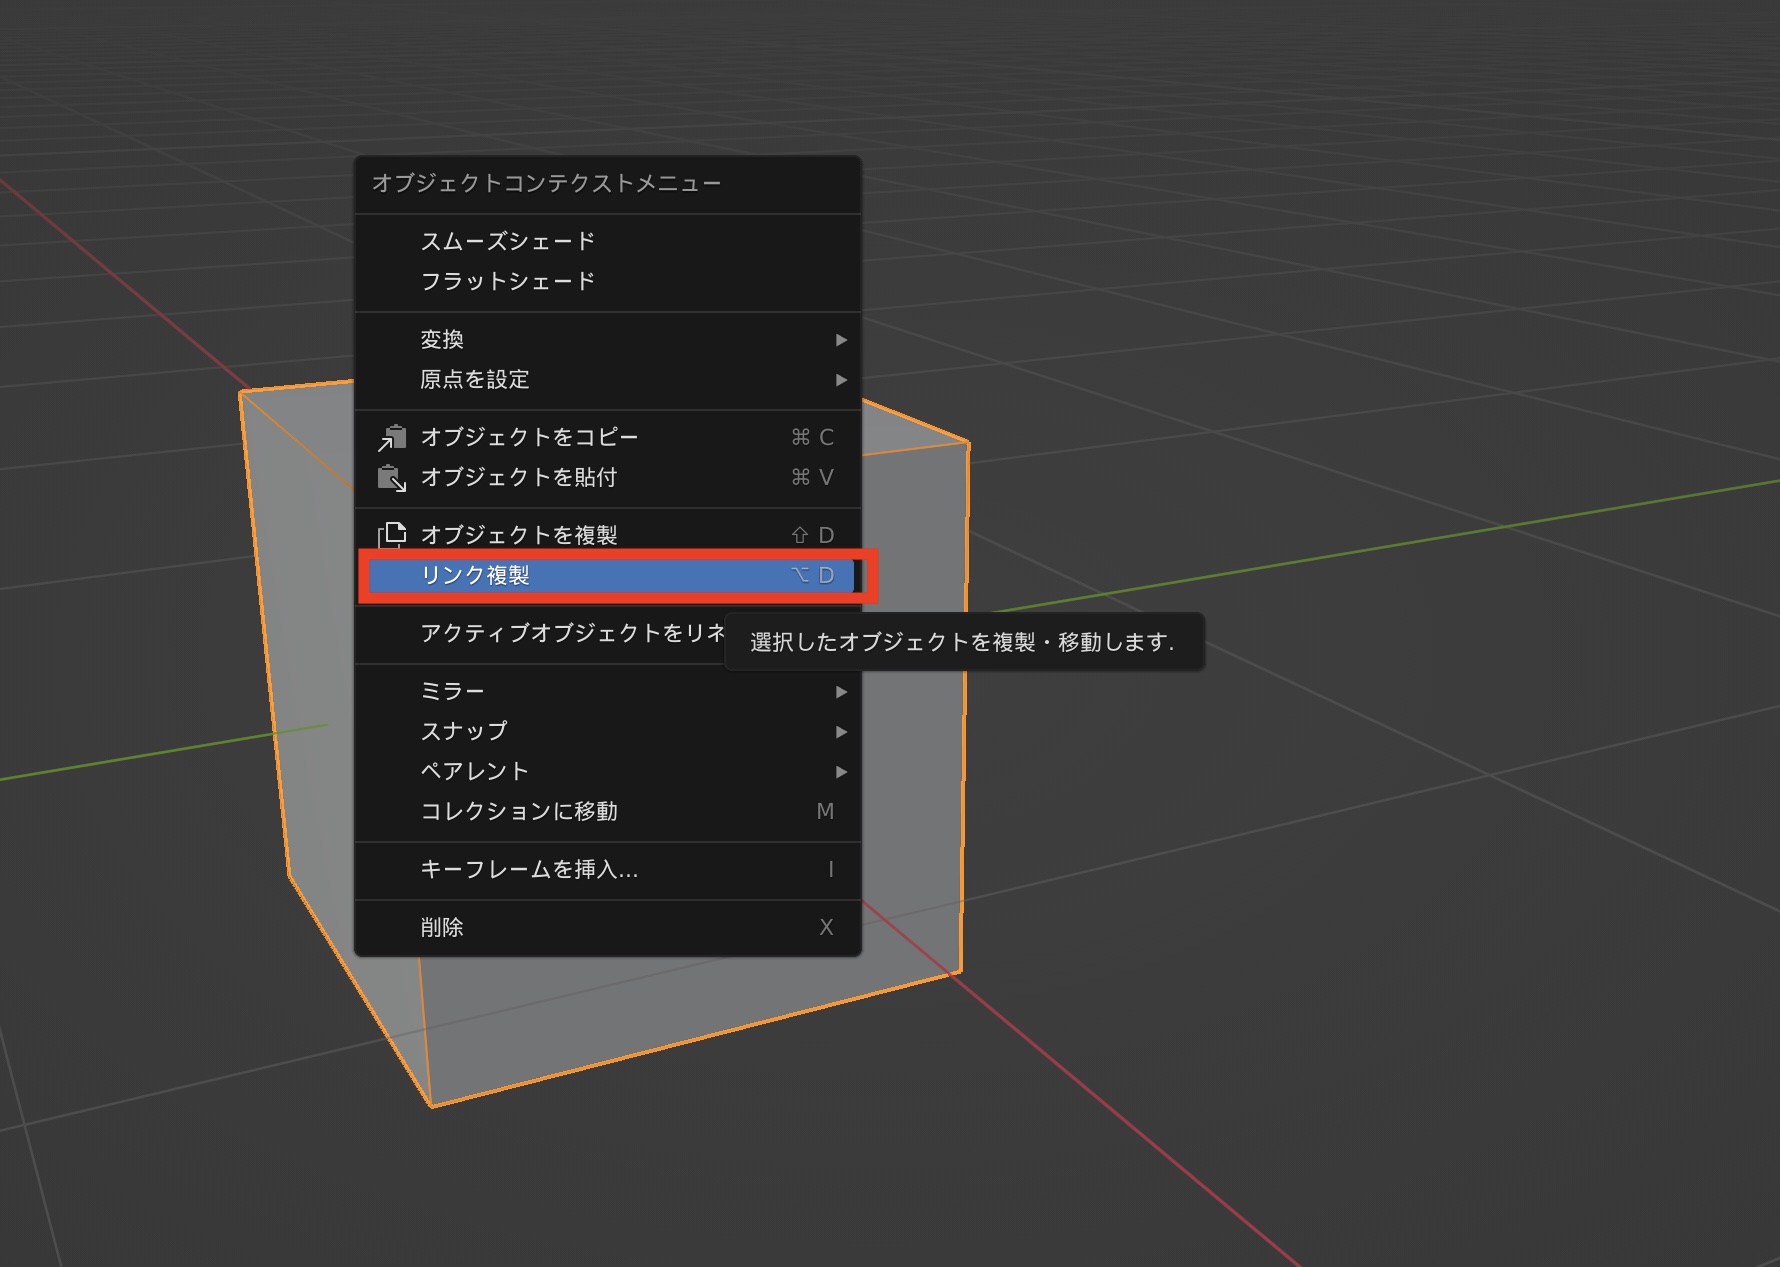1780x1267 pixels.
Task: Expand the 原点を設定 submenu arrow
Action: pyautogui.click(x=841, y=380)
